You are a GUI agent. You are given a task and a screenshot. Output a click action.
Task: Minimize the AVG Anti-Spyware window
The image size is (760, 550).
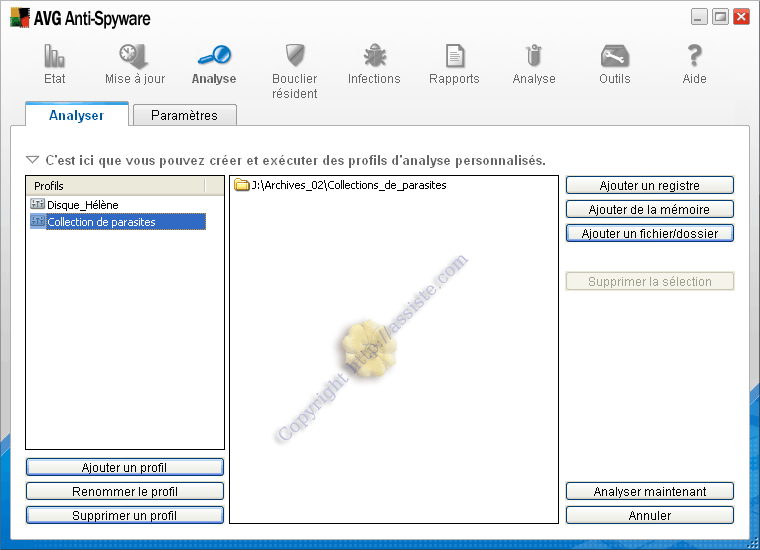click(698, 17)
